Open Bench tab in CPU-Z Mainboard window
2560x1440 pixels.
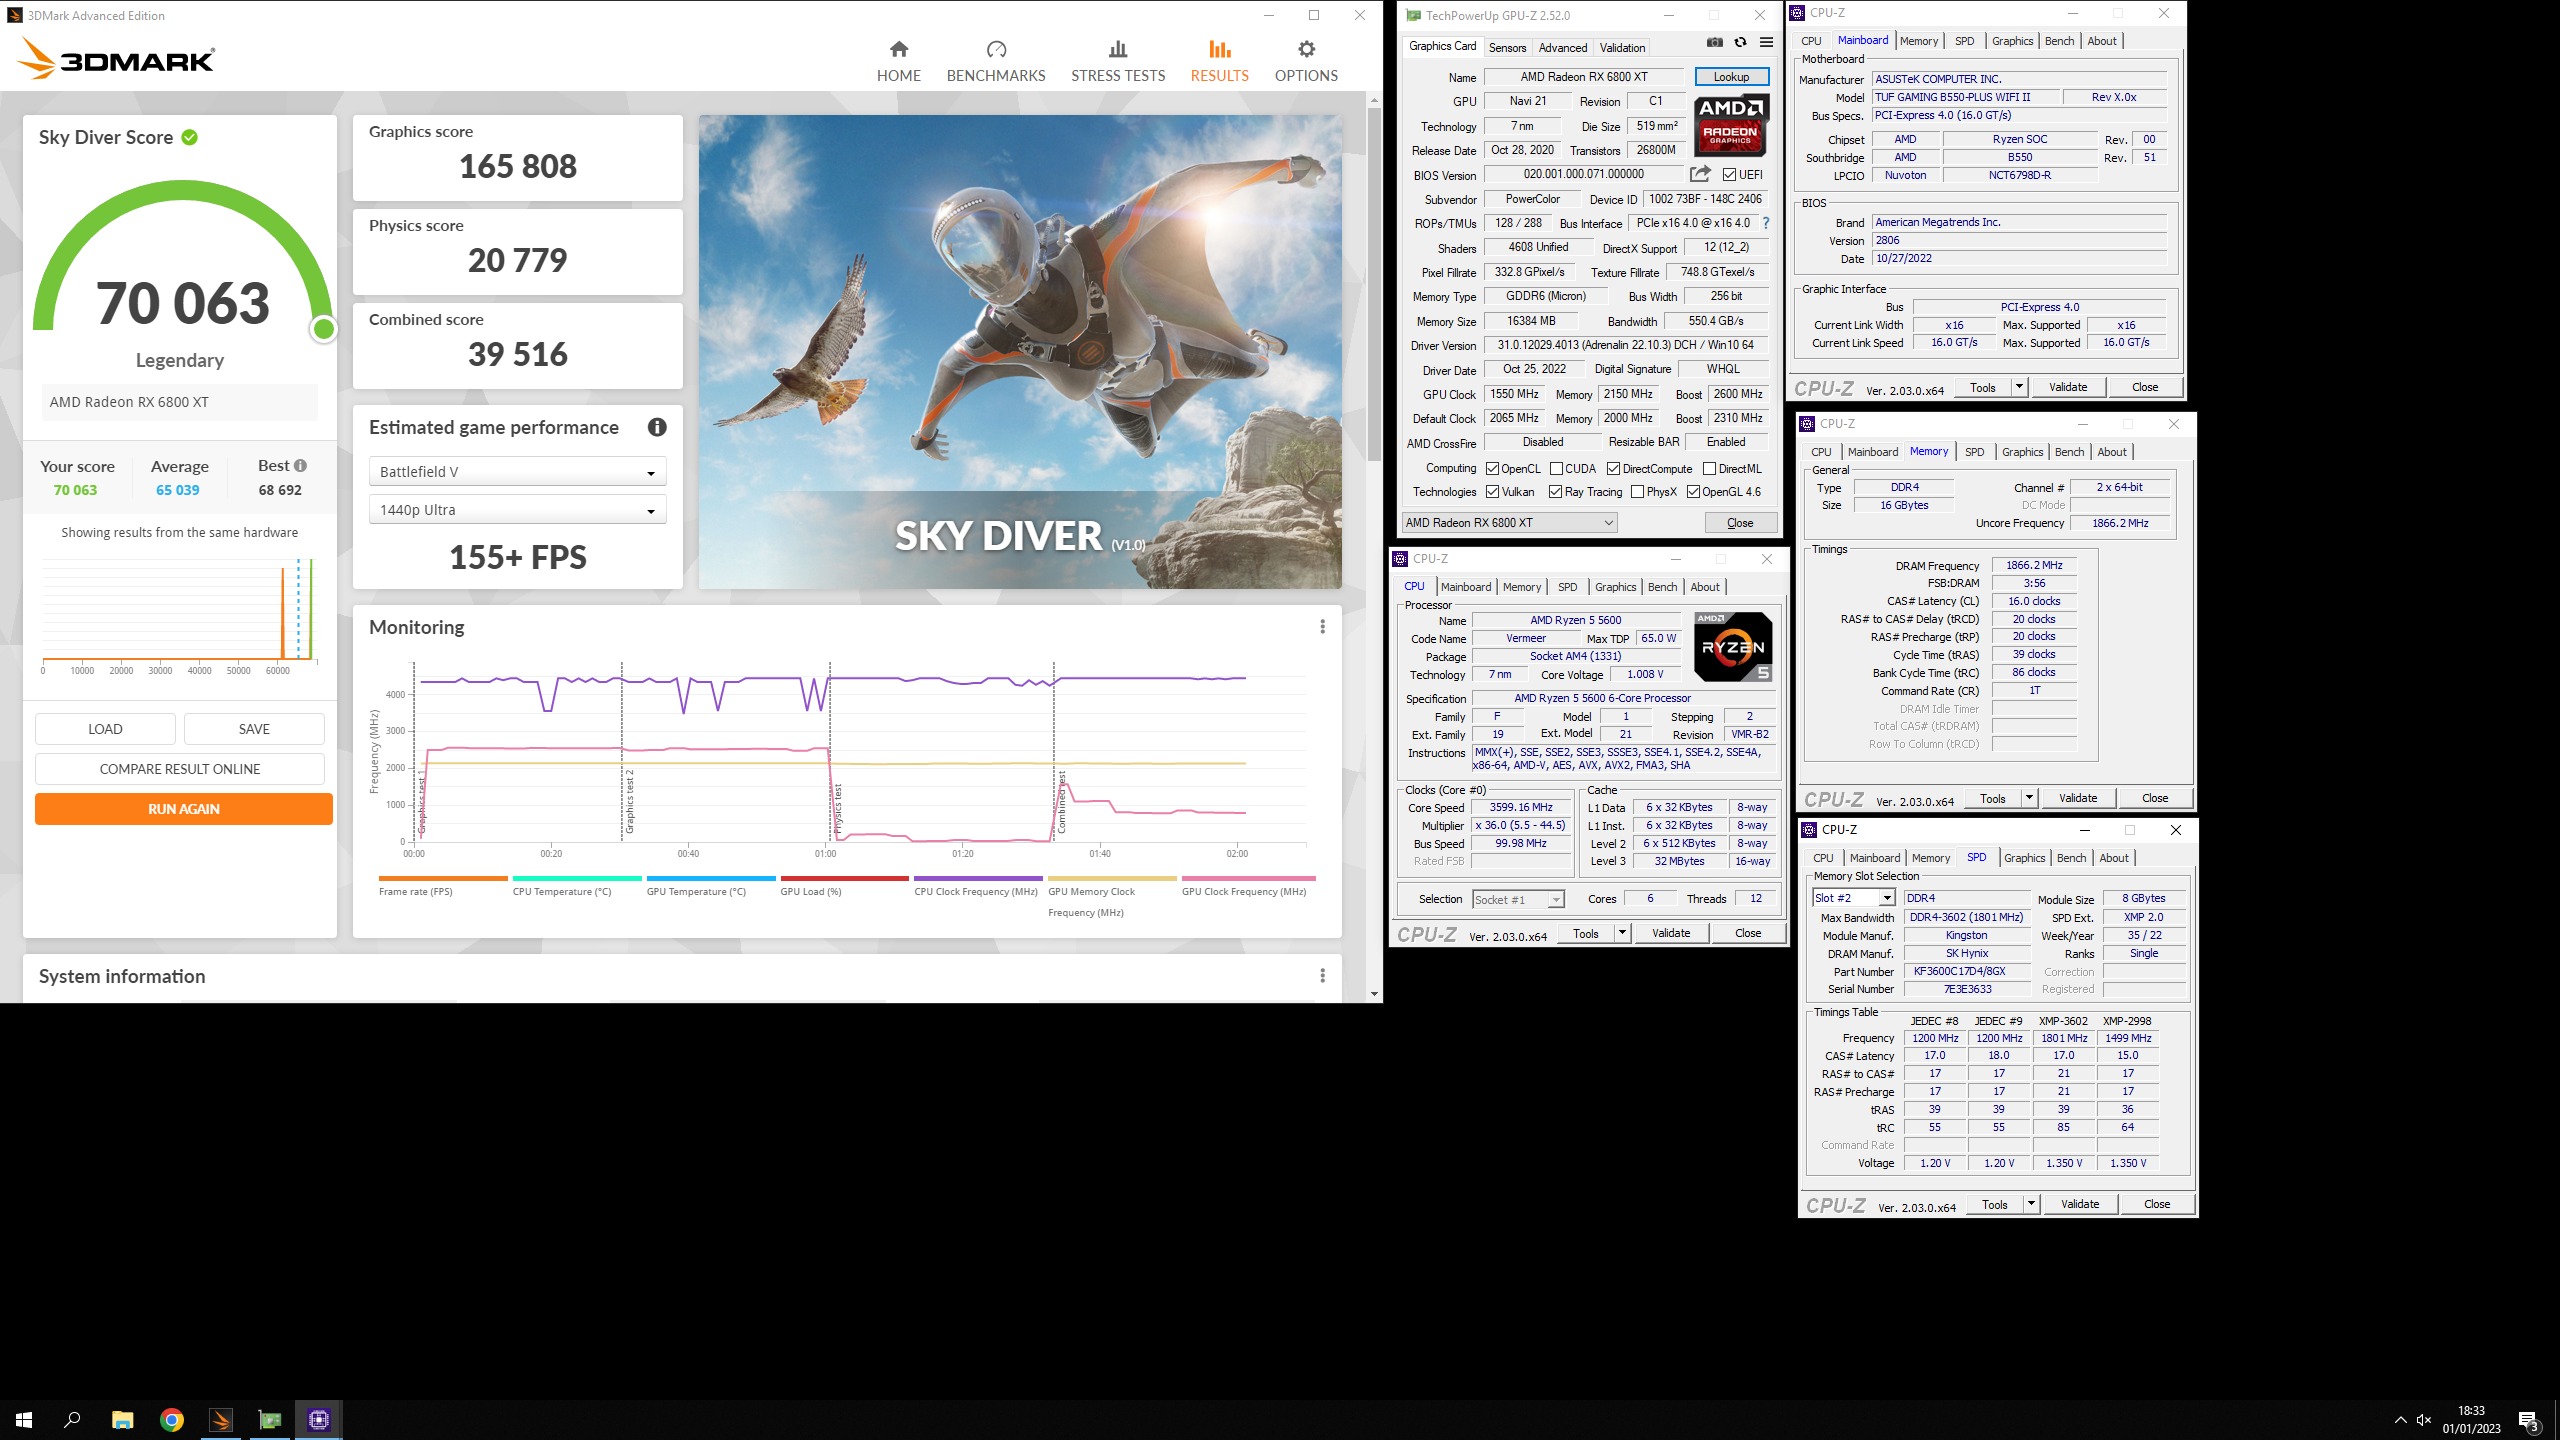pos(2059,41)
